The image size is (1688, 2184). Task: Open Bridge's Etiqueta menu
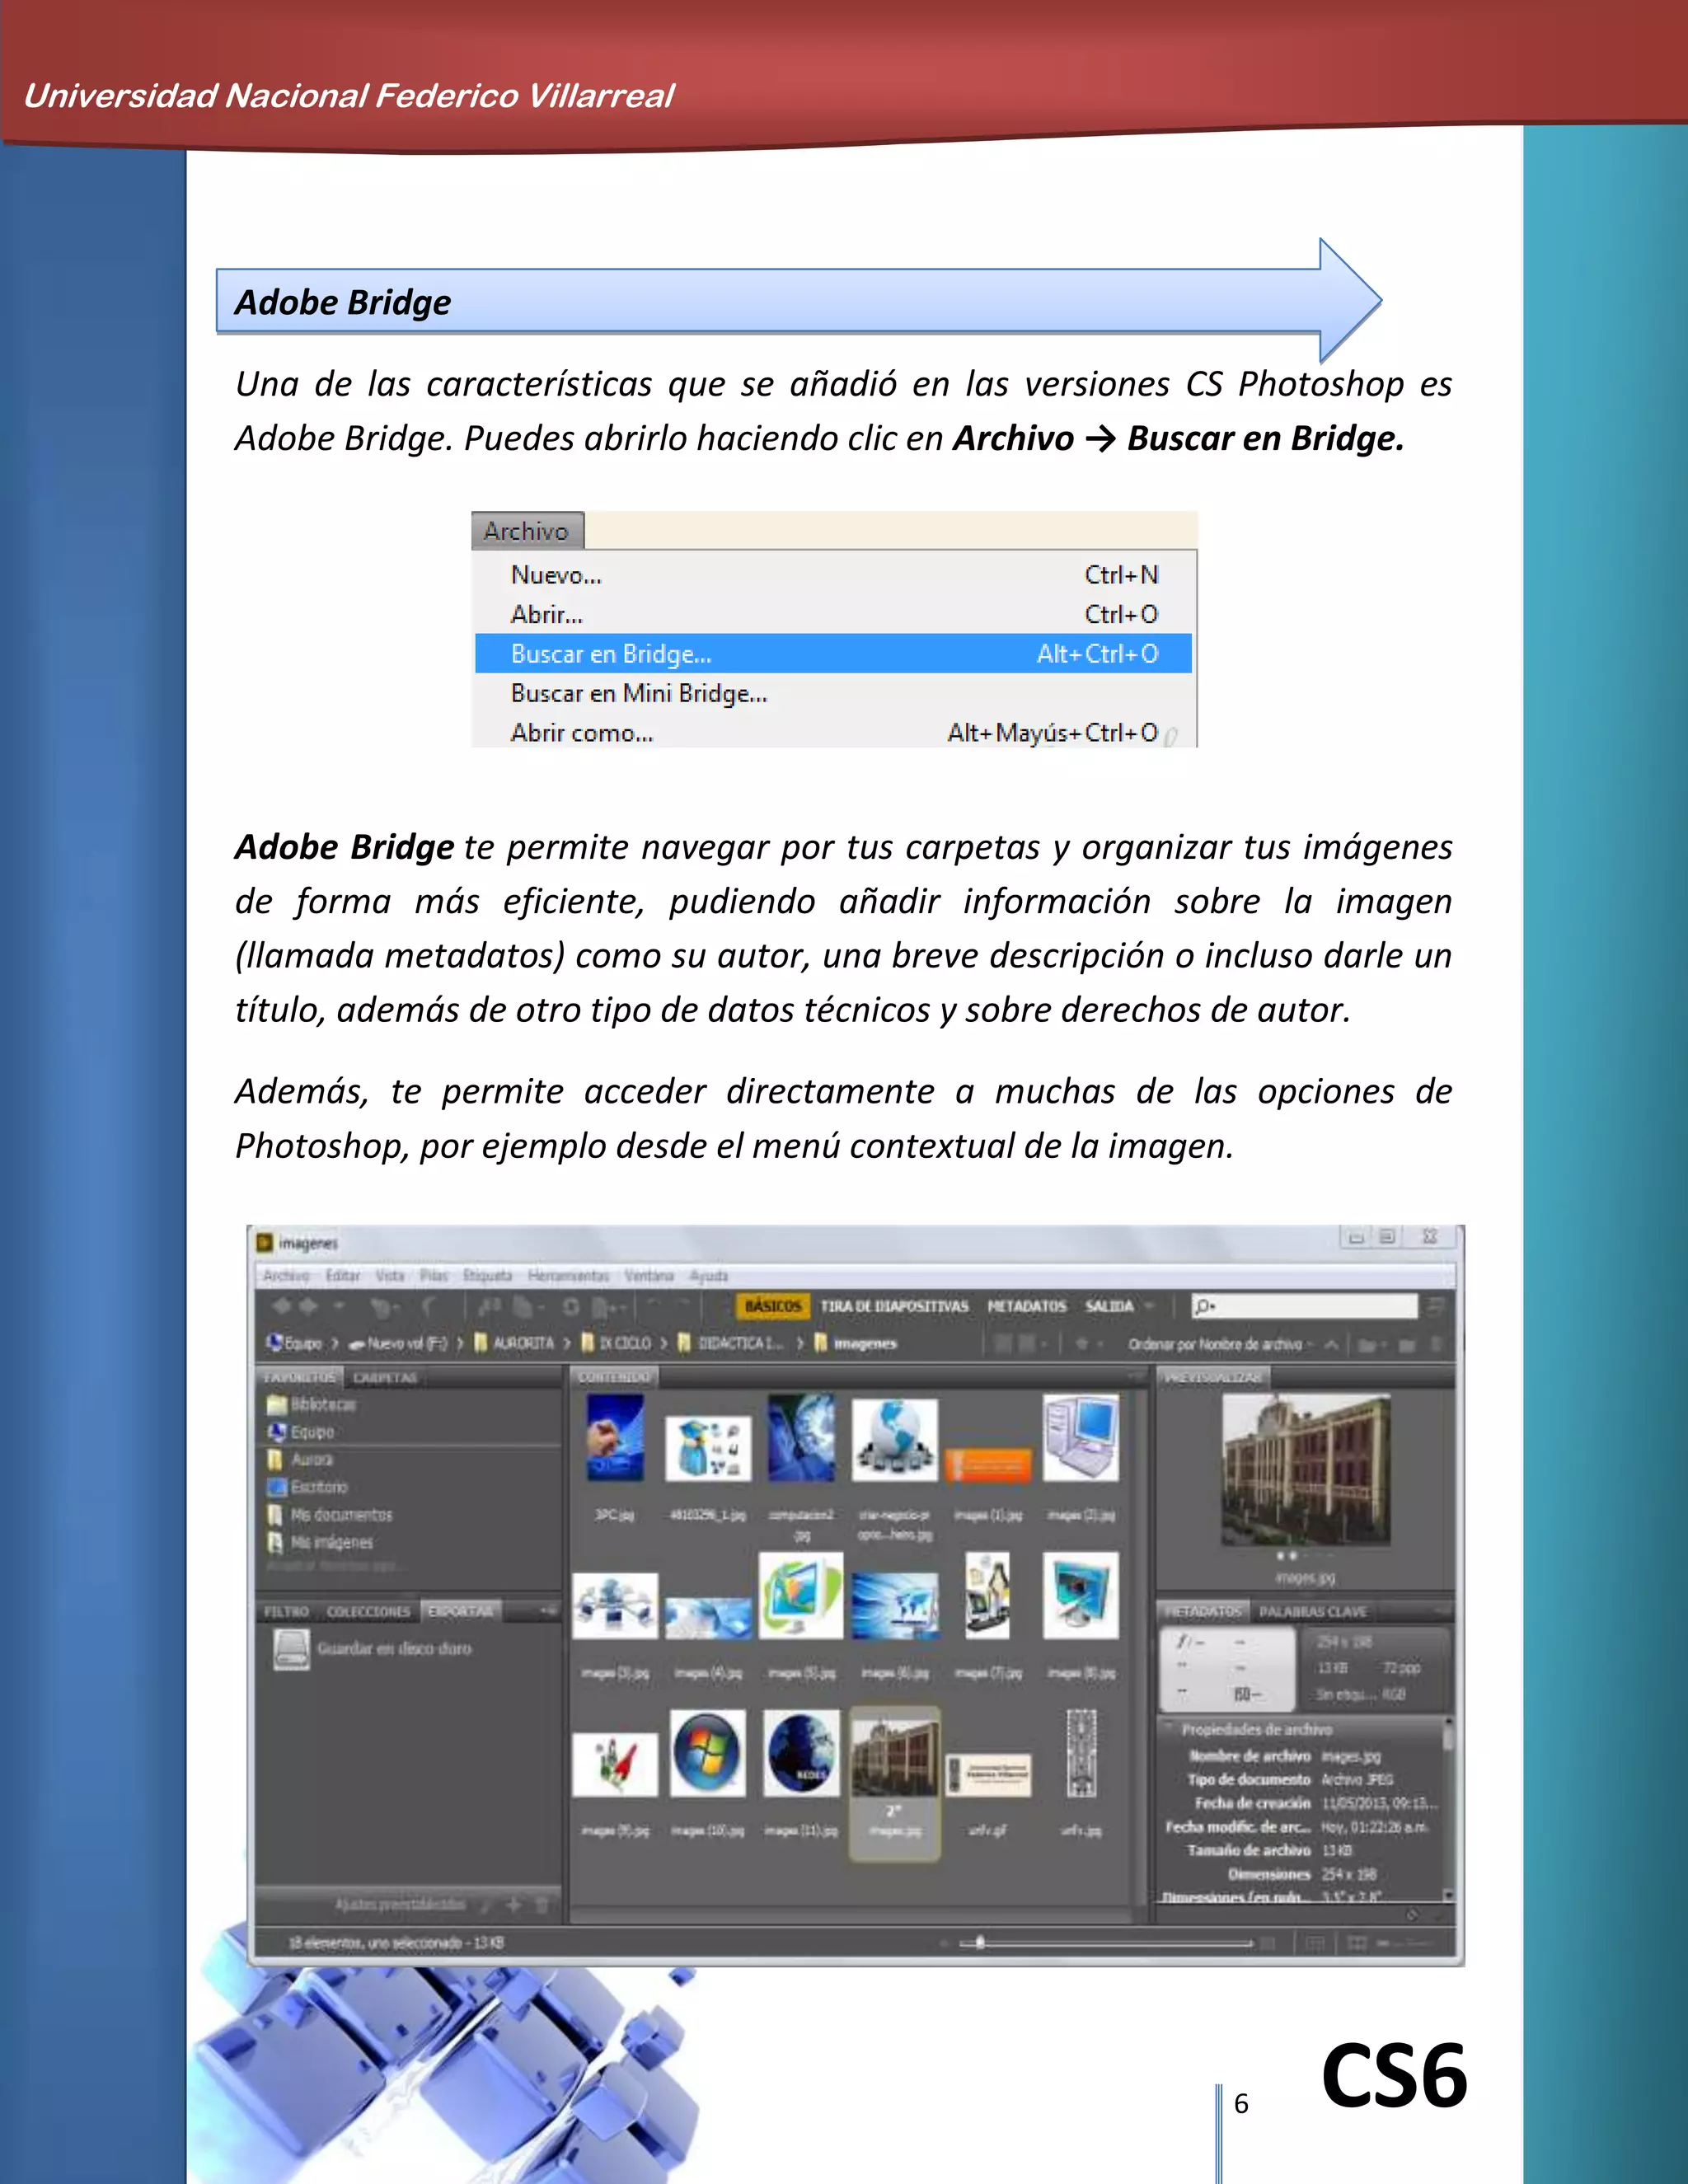487,1276
